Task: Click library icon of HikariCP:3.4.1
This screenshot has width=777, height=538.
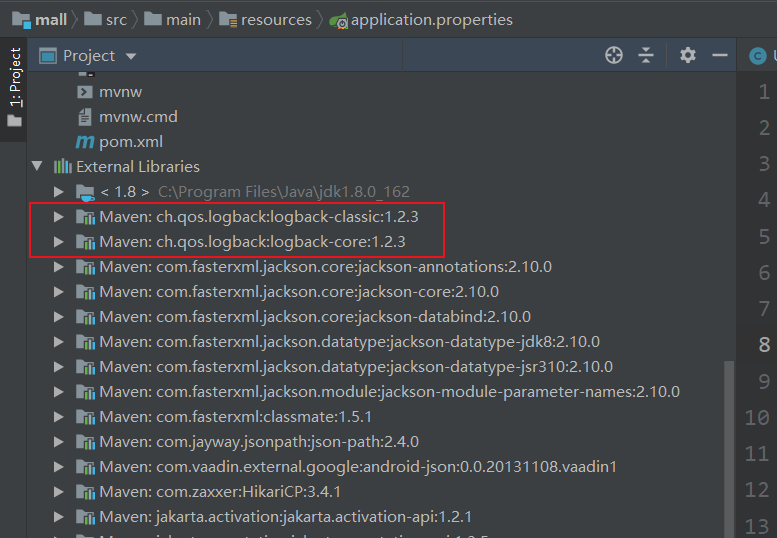Action: [85, 492]
